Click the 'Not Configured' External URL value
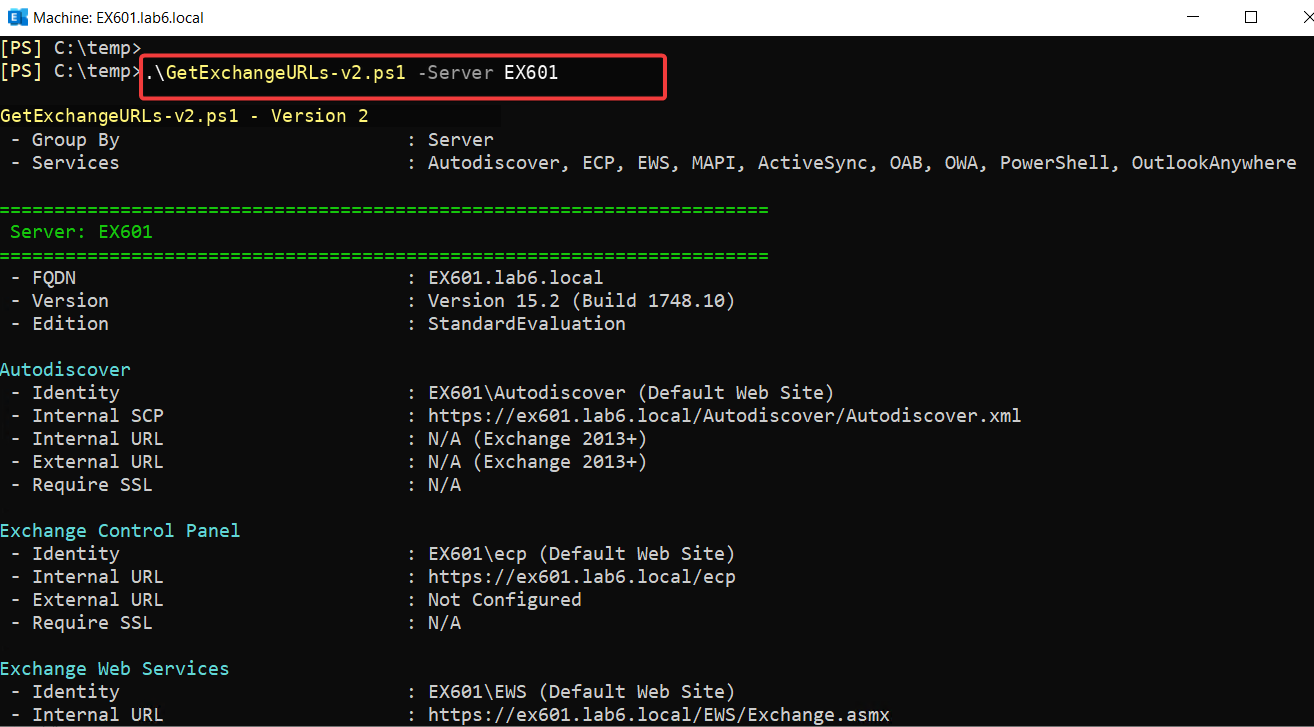Image resolution: width=1314 pixels, height=727 pixels. [x=504, y=600]
